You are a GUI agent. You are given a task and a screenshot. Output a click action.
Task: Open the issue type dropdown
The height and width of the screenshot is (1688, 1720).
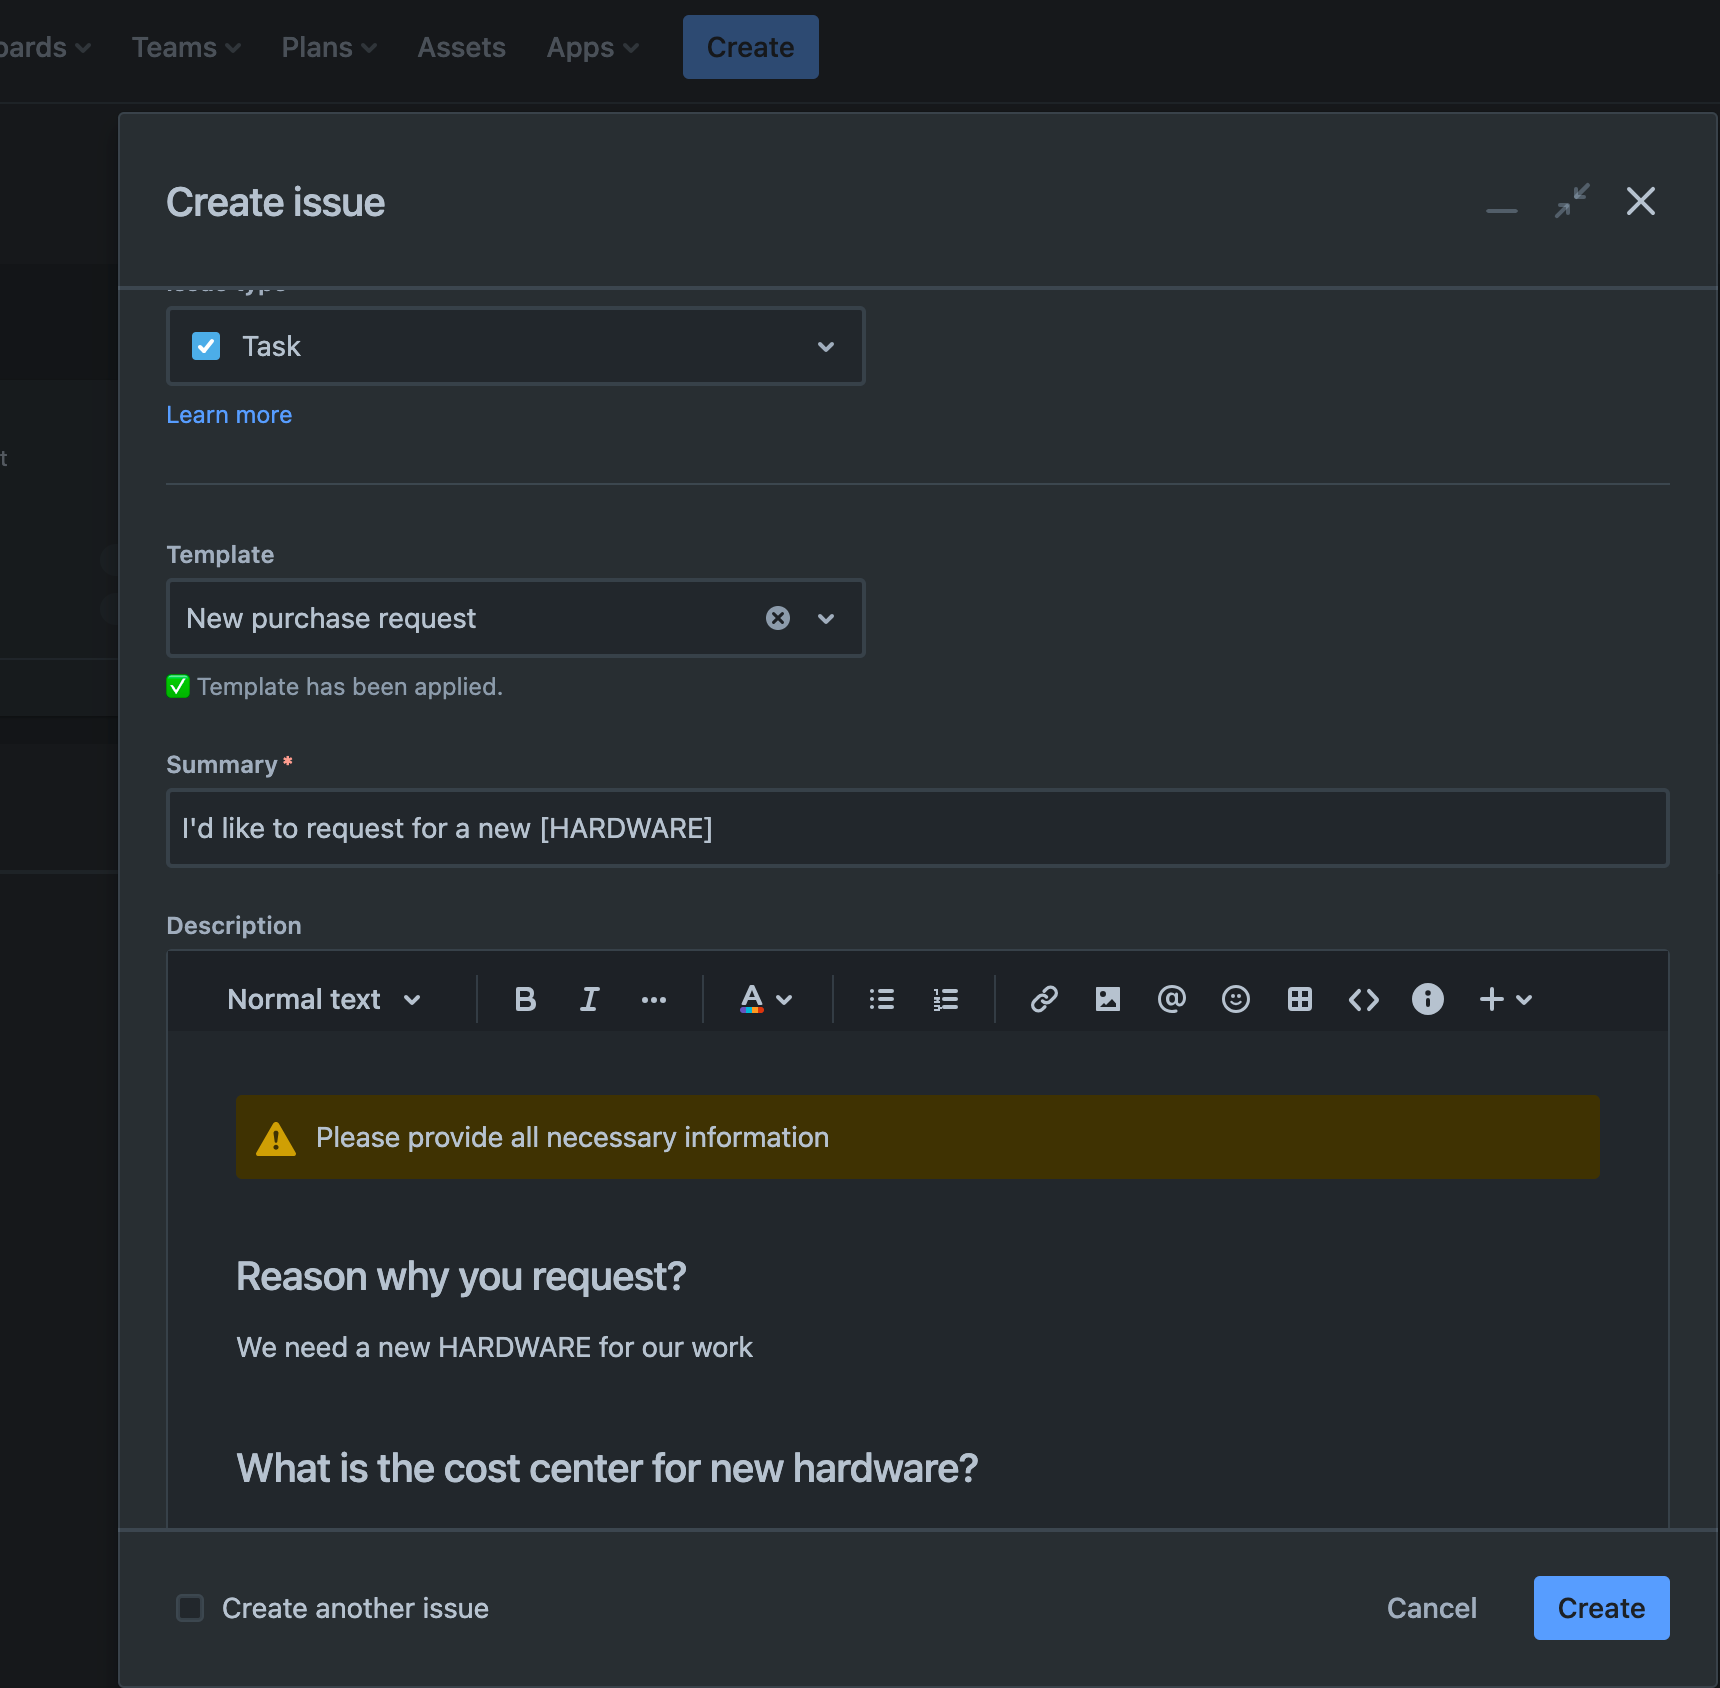pyautogui.click(x=826, y=346)
